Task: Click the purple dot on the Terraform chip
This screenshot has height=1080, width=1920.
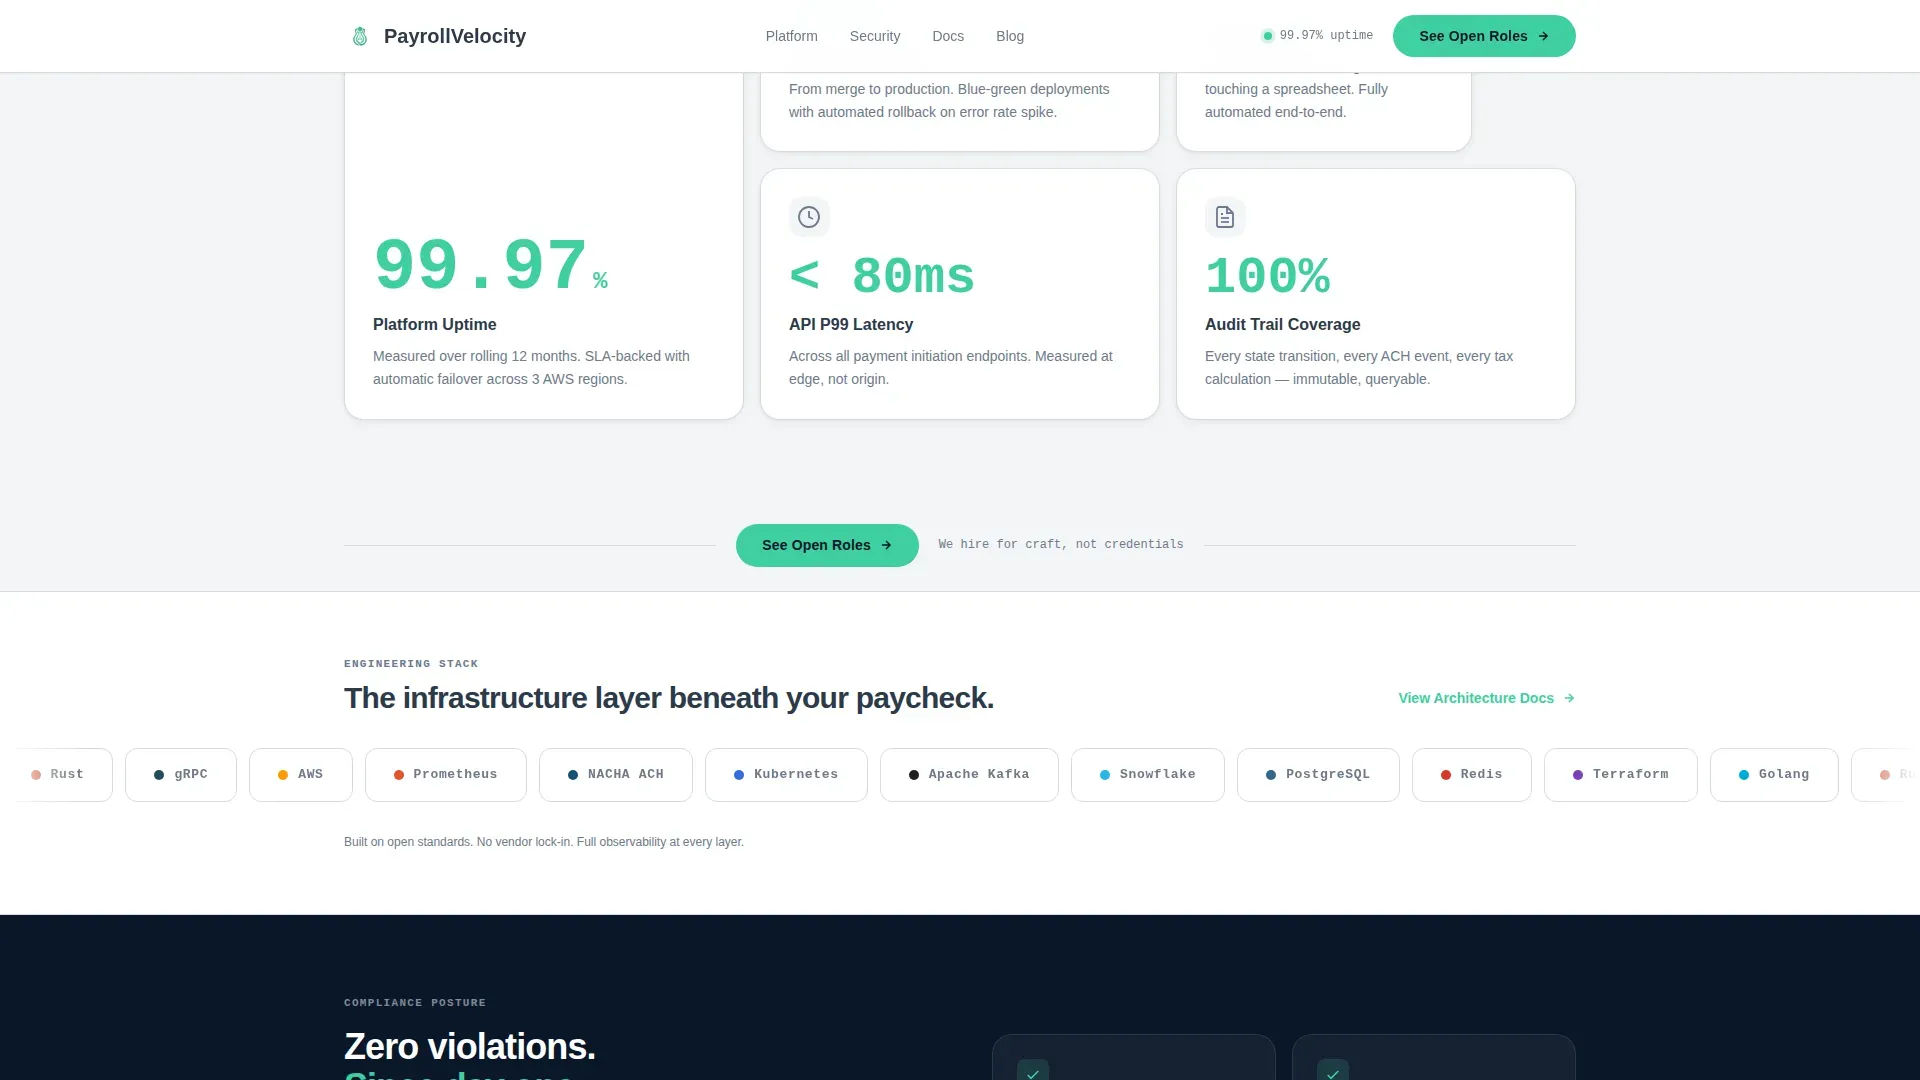Action: (x=1578, y=775)
